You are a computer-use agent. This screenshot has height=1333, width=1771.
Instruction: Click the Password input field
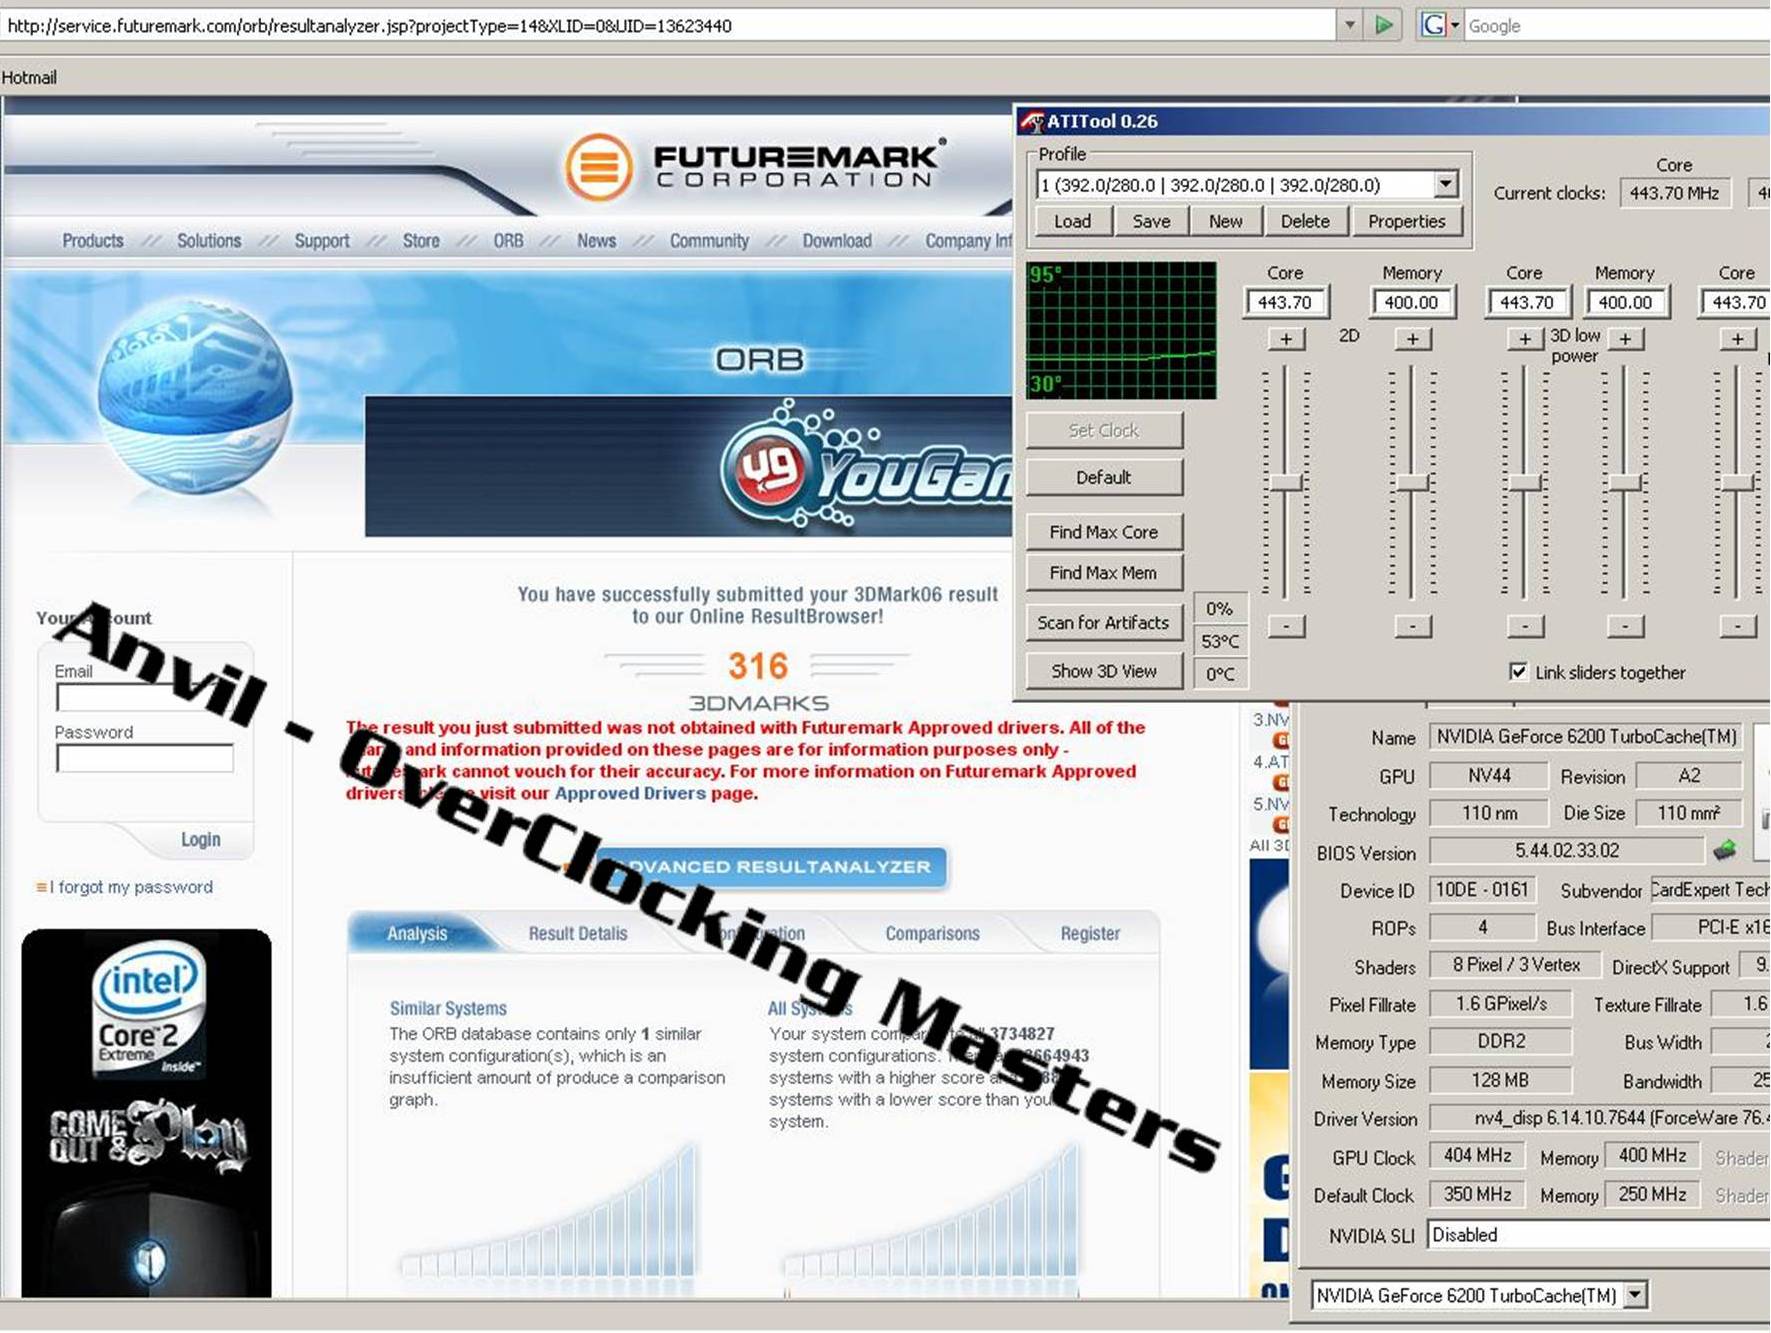(x=145, y=759)
